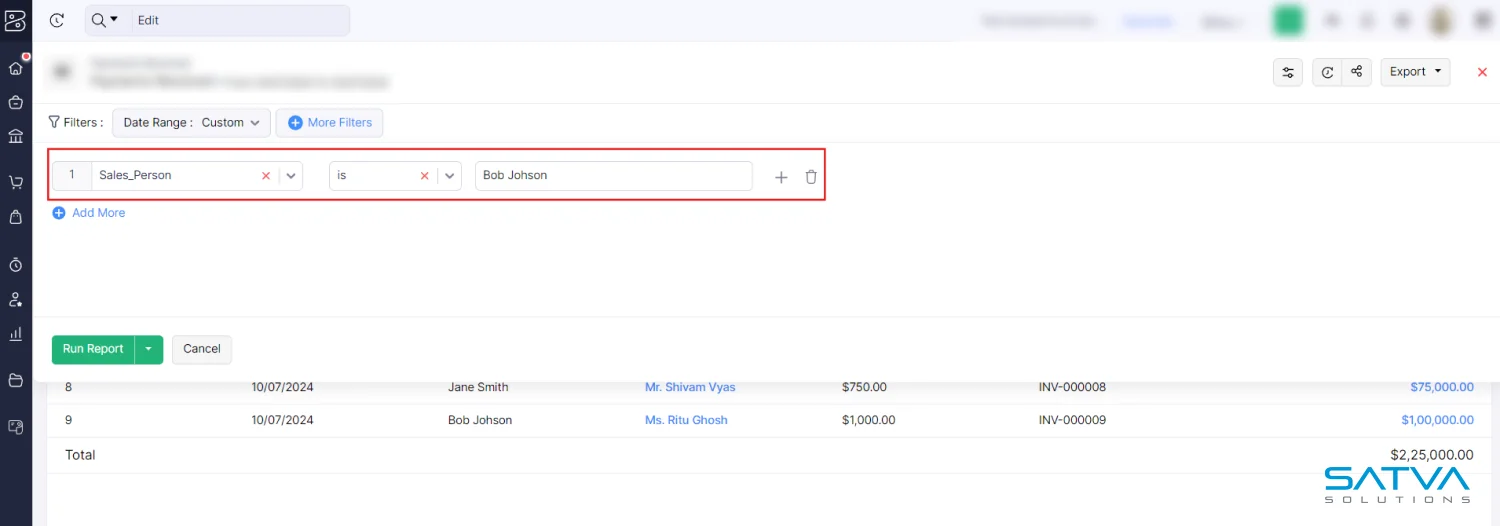Viewport: 1500px width, 526px height.
Task: Expand the 'is' comparator dropdown
Action: [450, 176]
